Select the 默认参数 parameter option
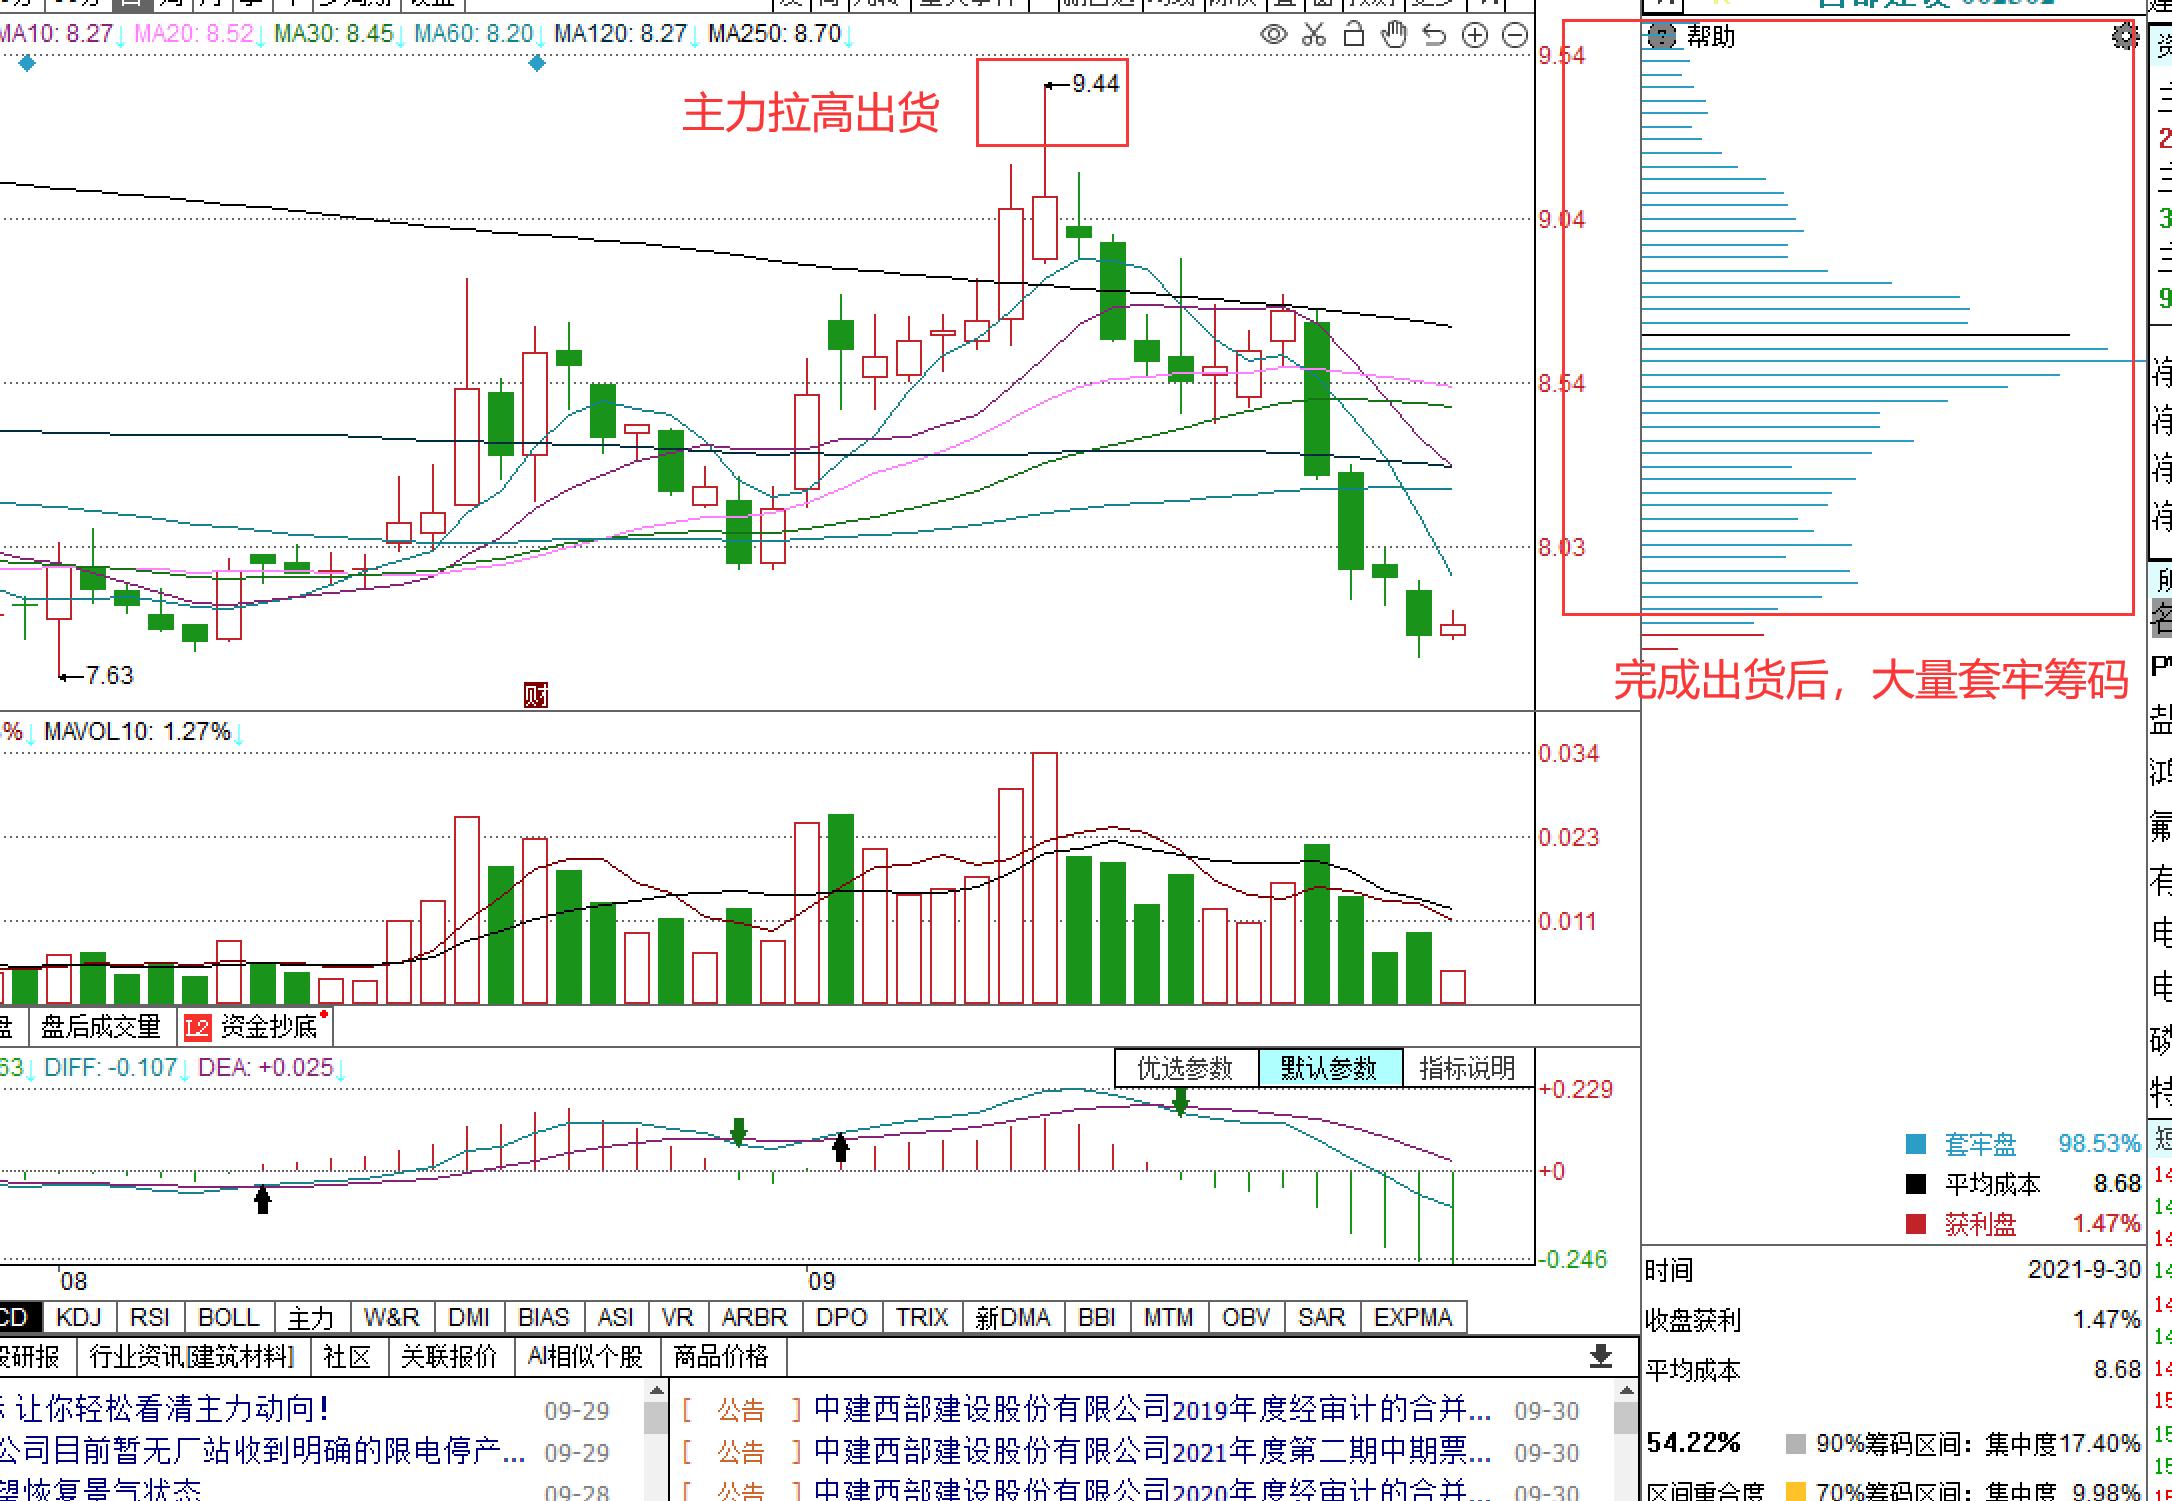Screen dimensions: 2172x1501 point(1329,1068)
